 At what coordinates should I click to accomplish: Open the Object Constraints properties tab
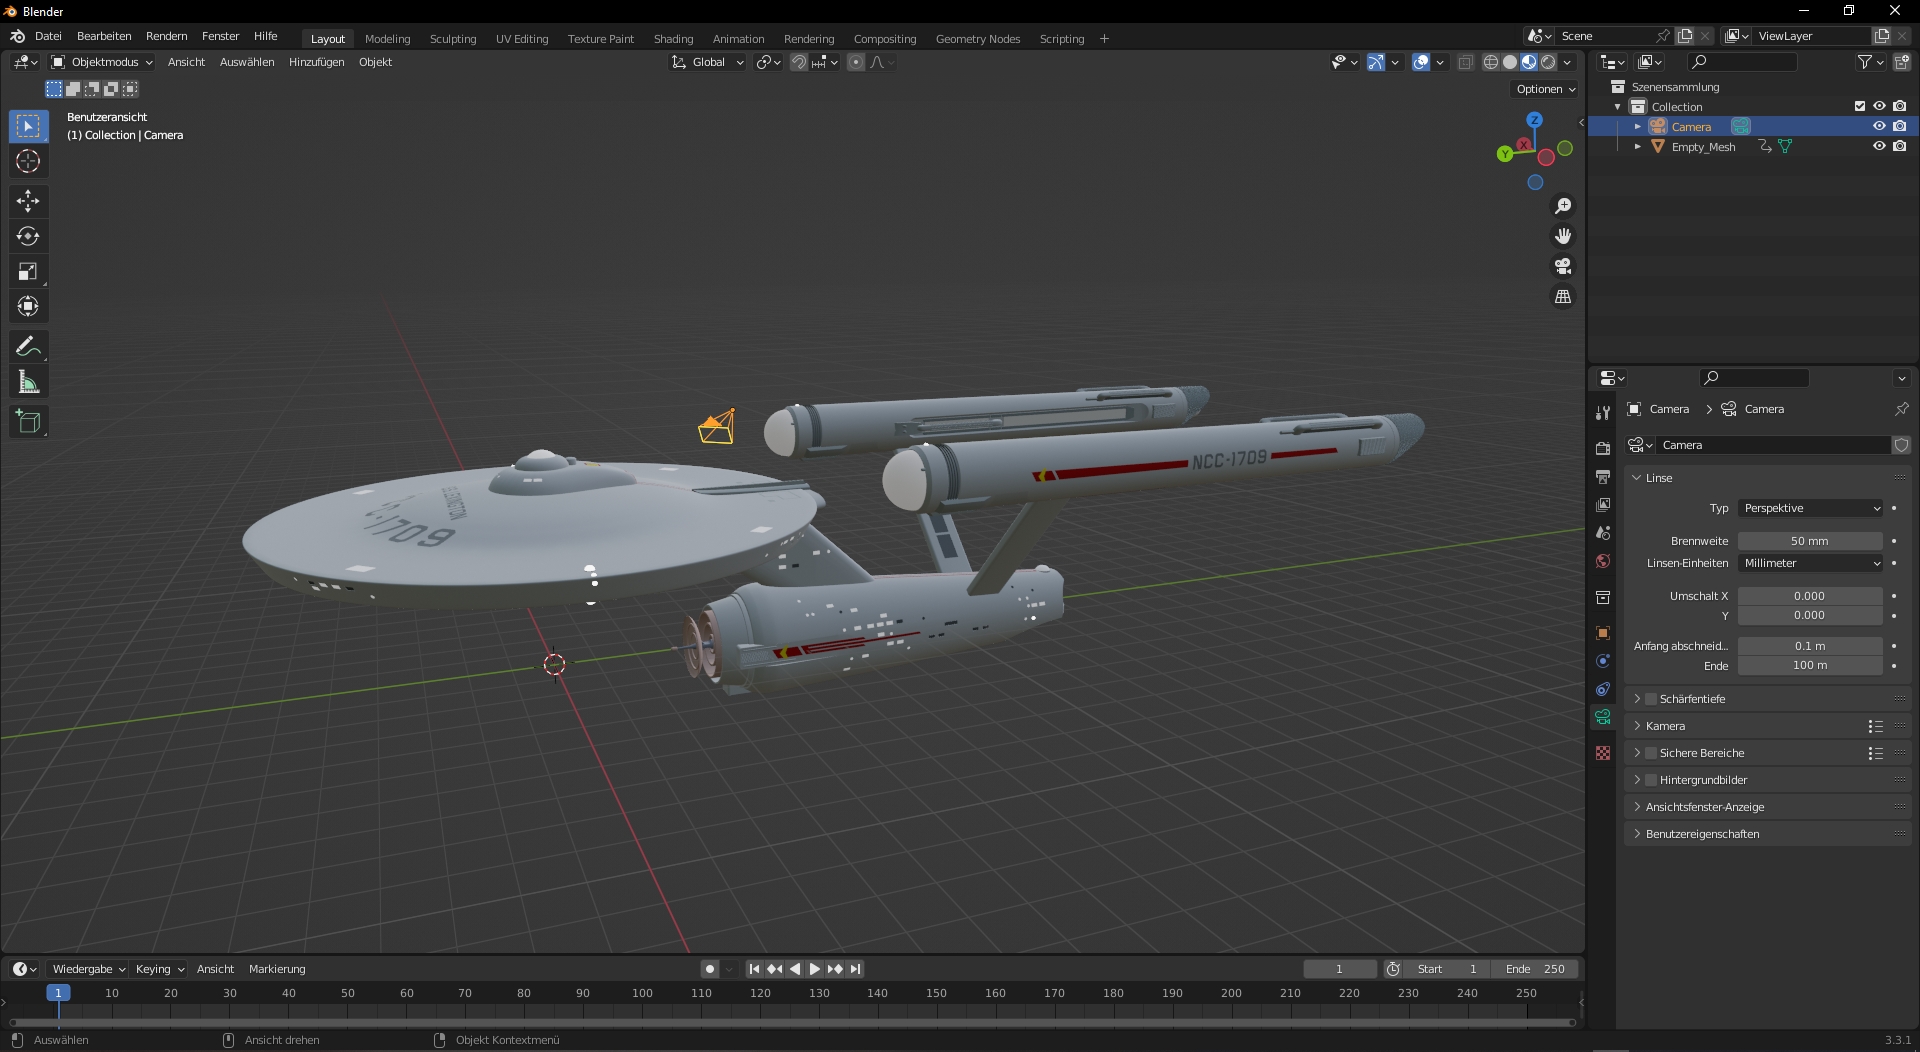coord(1603,689)
